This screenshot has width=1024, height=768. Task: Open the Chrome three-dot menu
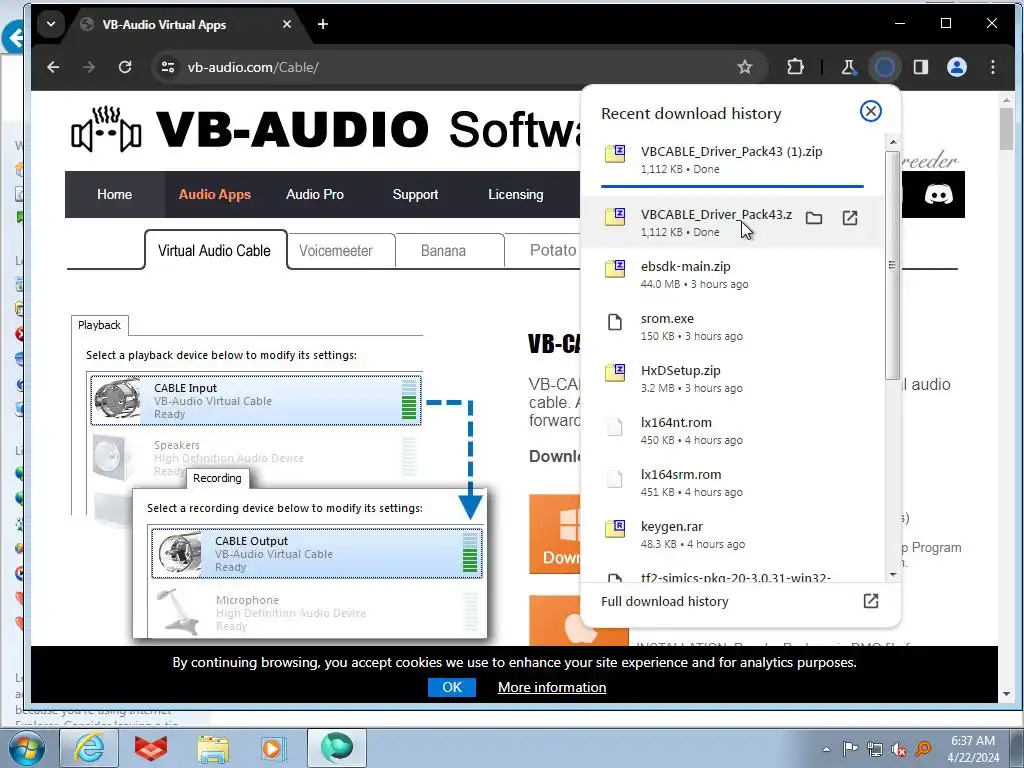click(993, 67)
